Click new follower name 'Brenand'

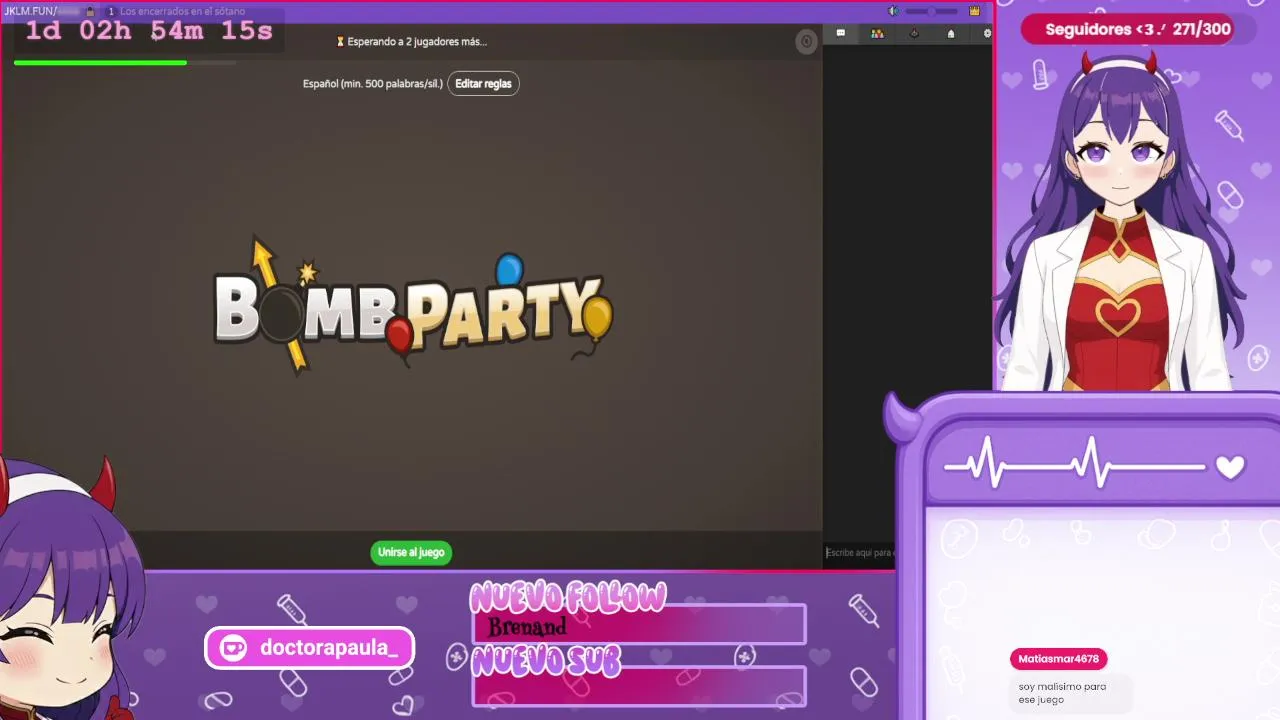pos(527,627)
